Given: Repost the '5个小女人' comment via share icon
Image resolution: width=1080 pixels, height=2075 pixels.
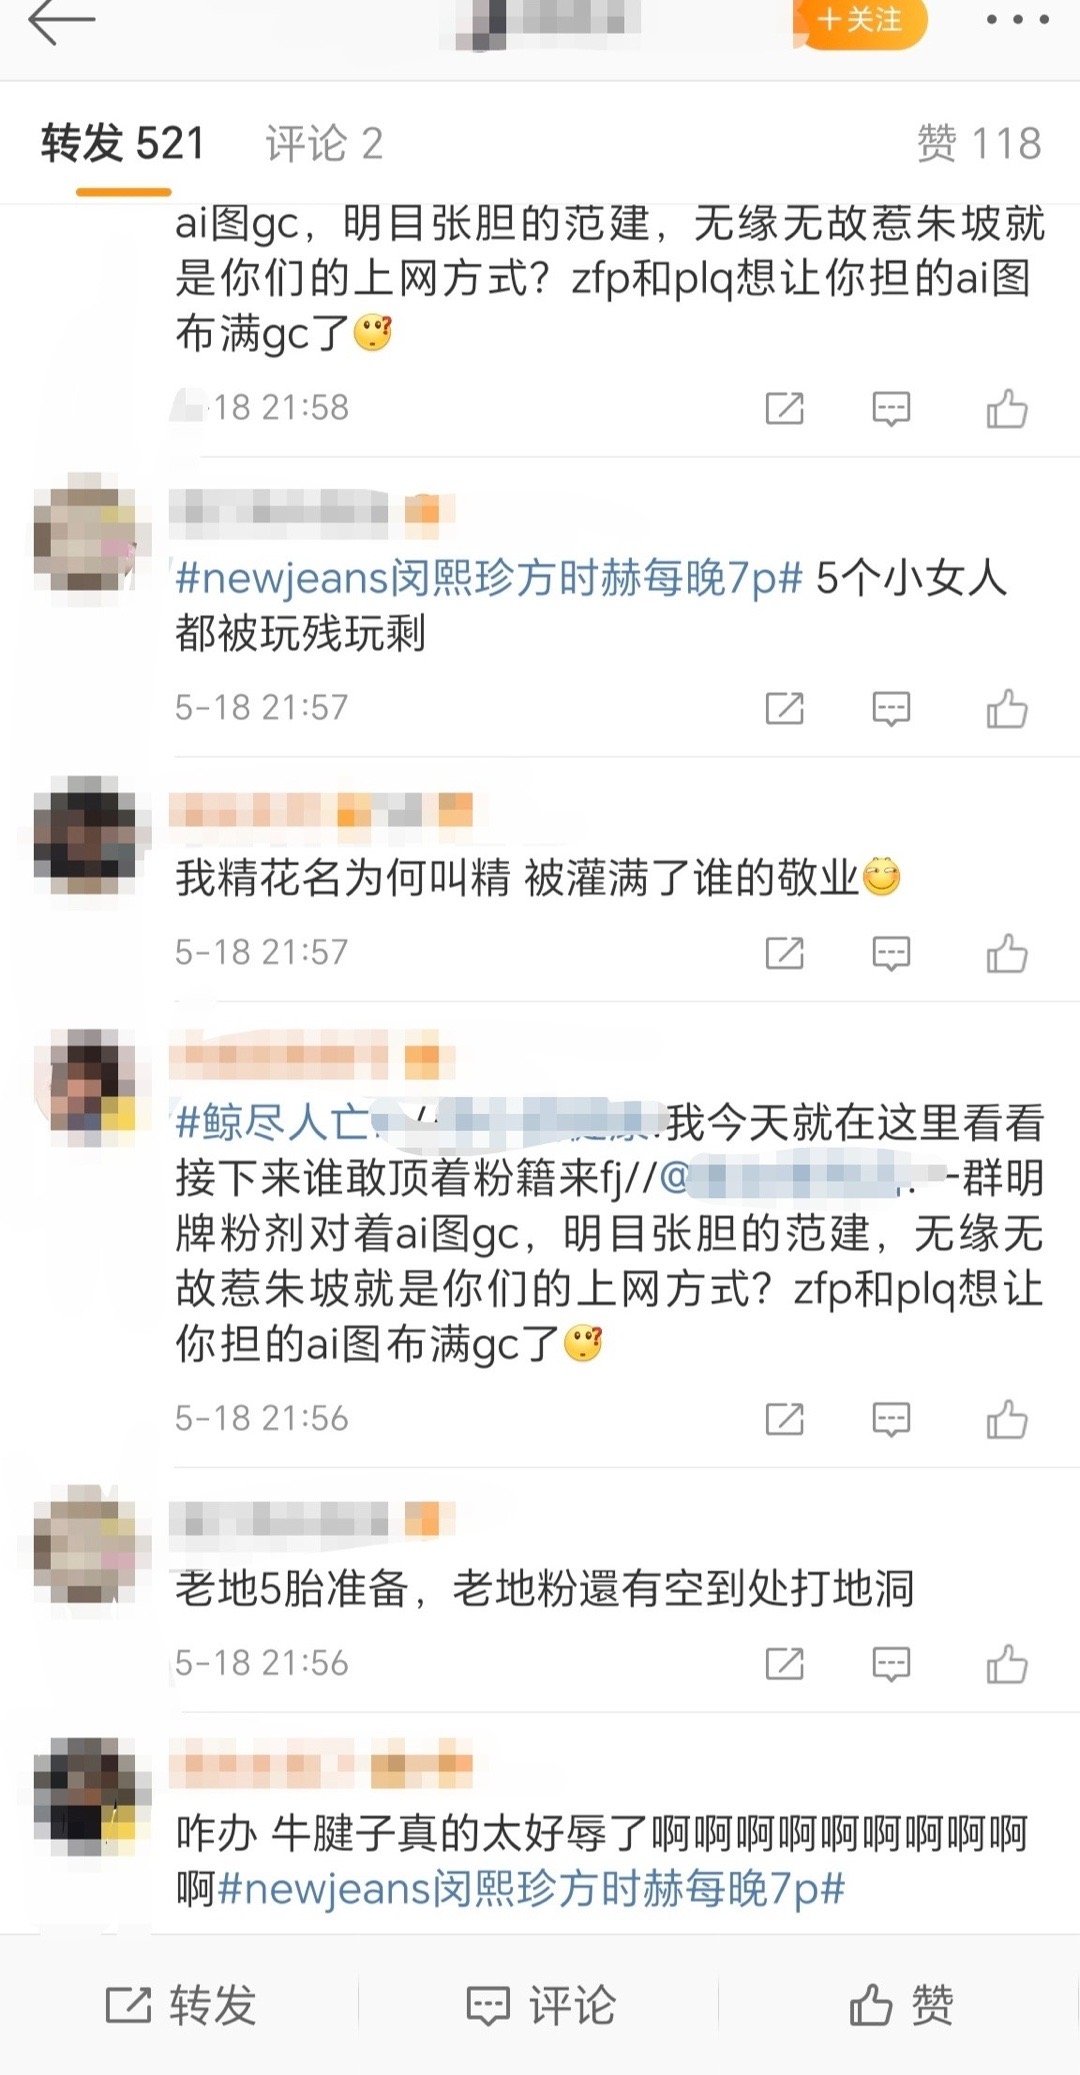Looking at the screenshot, I should pos(784,708).
